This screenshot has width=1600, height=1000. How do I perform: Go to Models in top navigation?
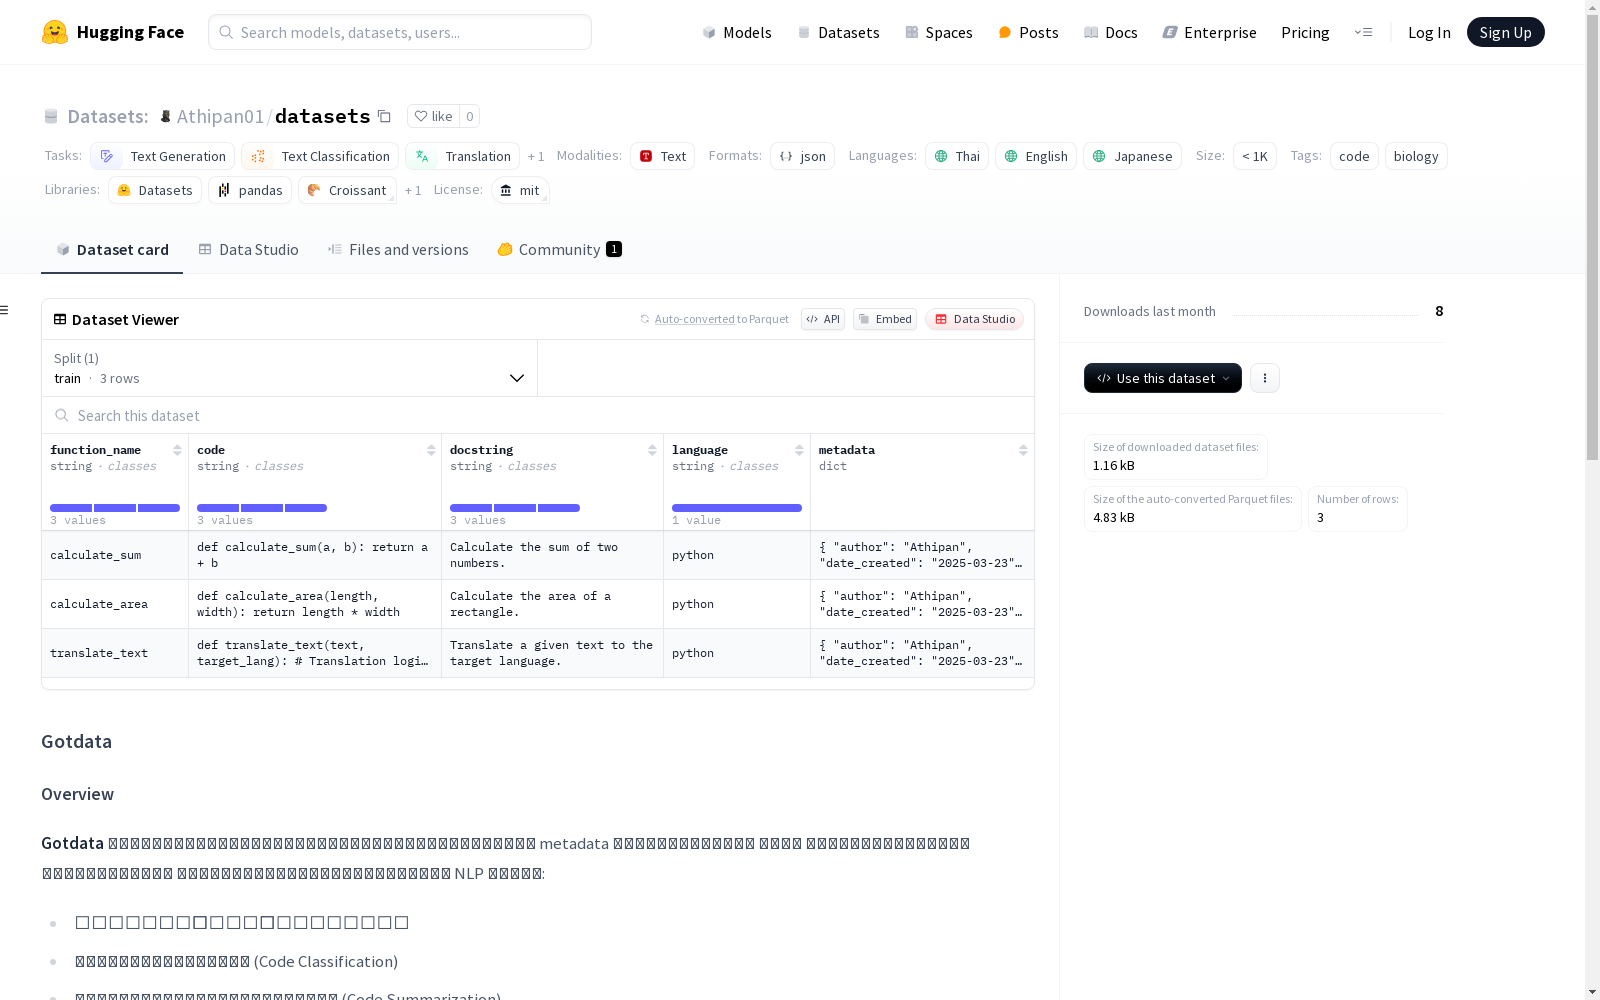click(737, 32)
